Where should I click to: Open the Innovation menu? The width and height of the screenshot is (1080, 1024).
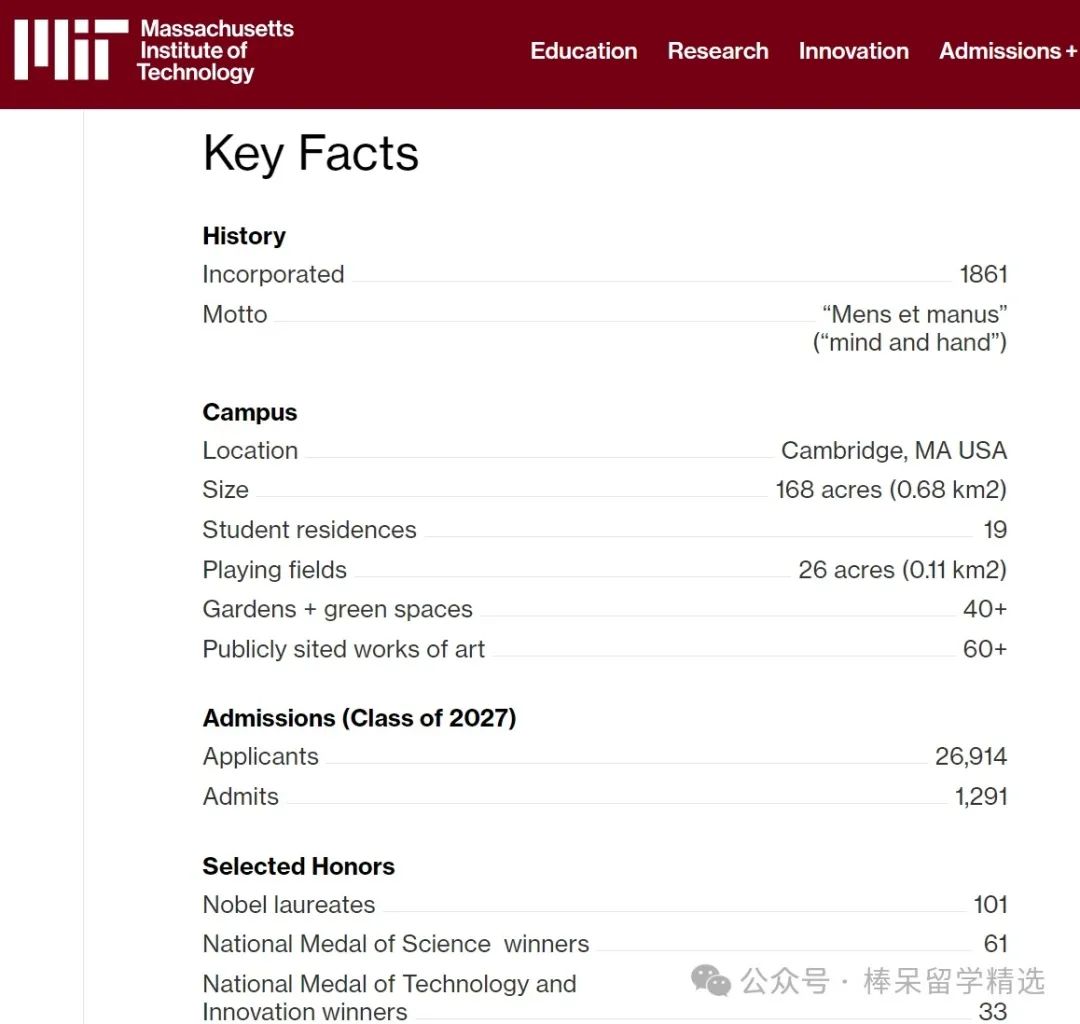pyautogui.click(x=853, y=51)
